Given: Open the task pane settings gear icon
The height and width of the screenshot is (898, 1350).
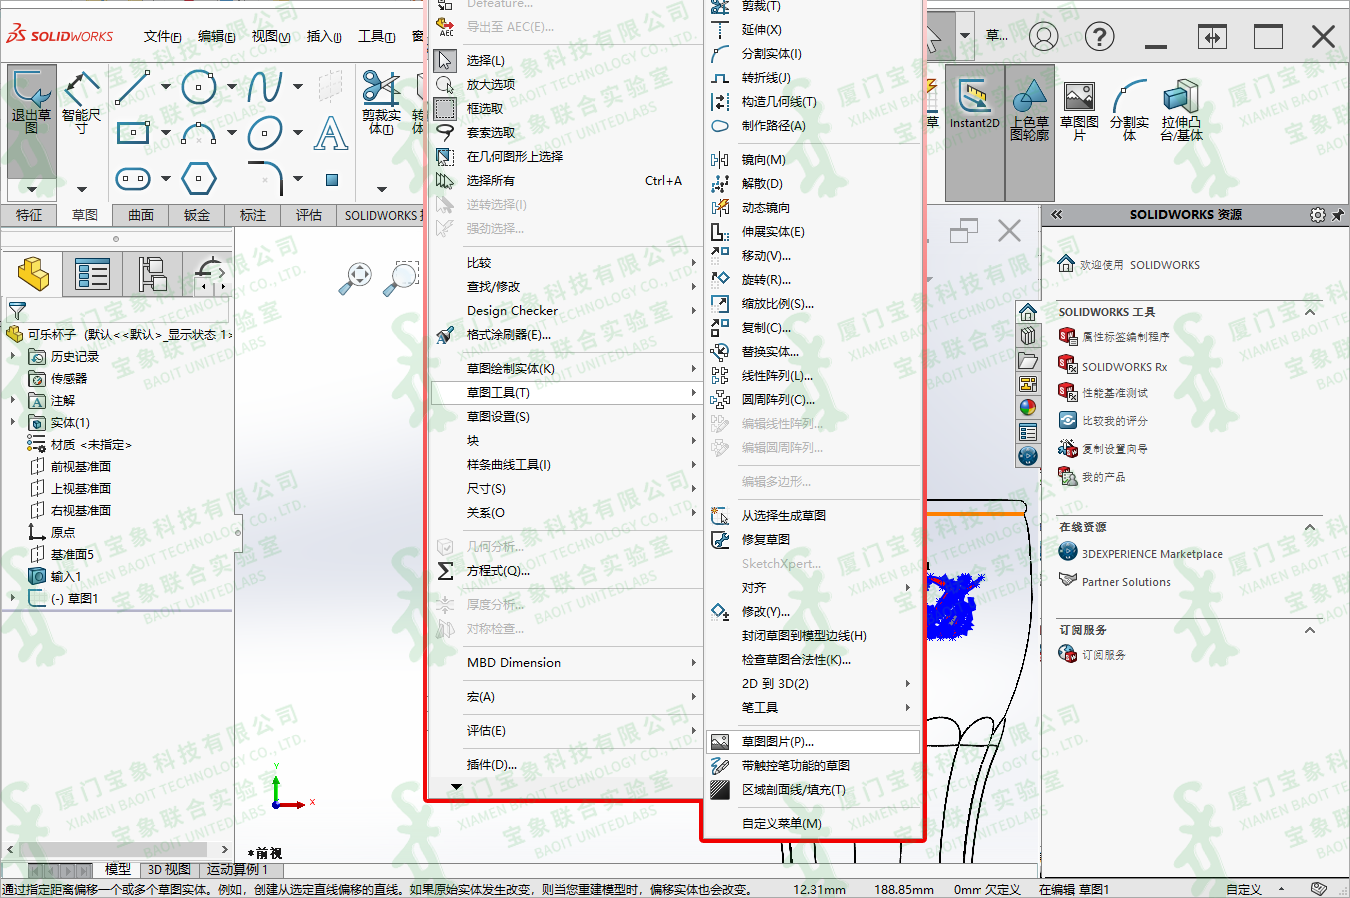Looking at the screenshot, I should [1318, 215].
